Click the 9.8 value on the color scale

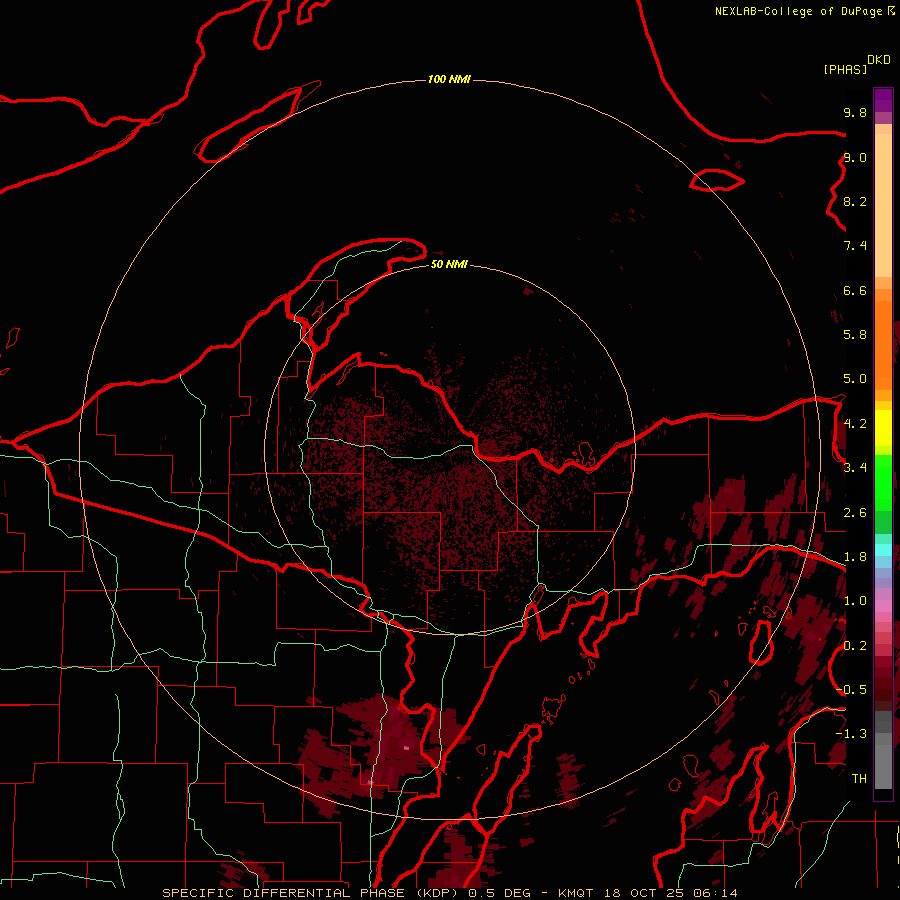pos(855,112)
